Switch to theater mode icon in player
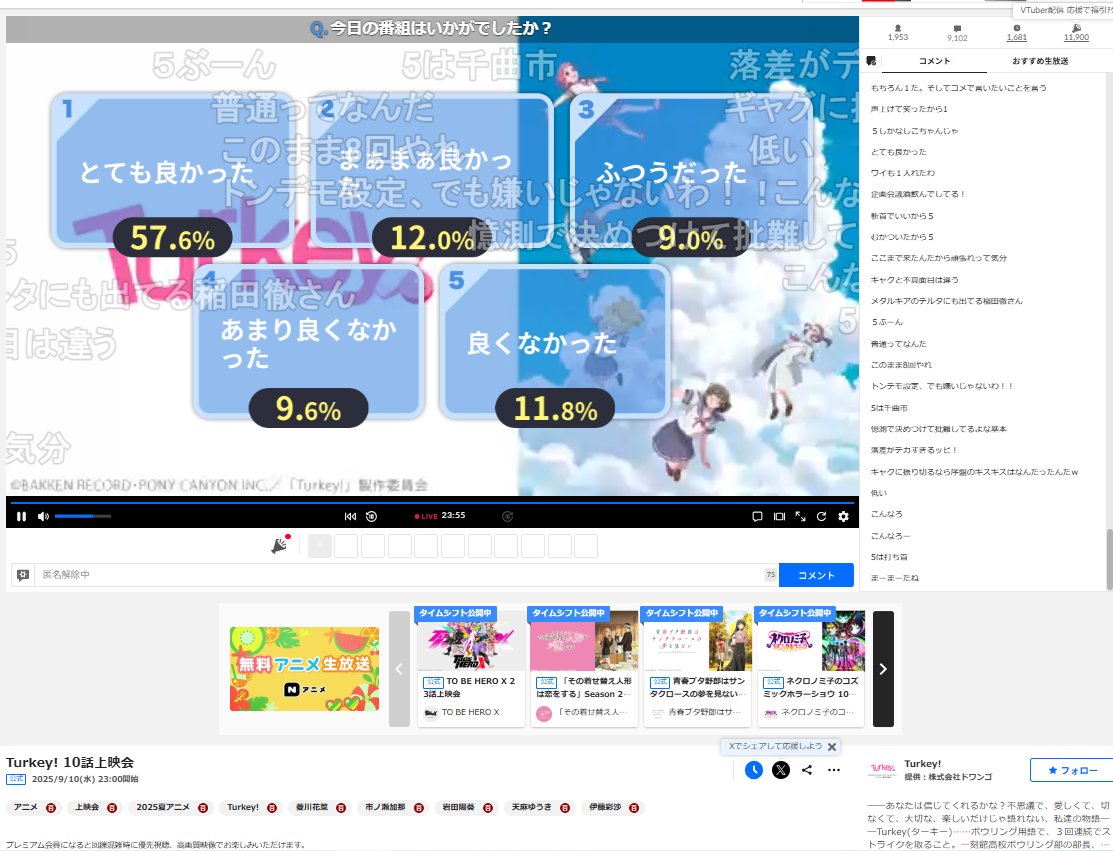This screenshot has height=851, width=1113. pyautogui.click(x=779, y=517)
